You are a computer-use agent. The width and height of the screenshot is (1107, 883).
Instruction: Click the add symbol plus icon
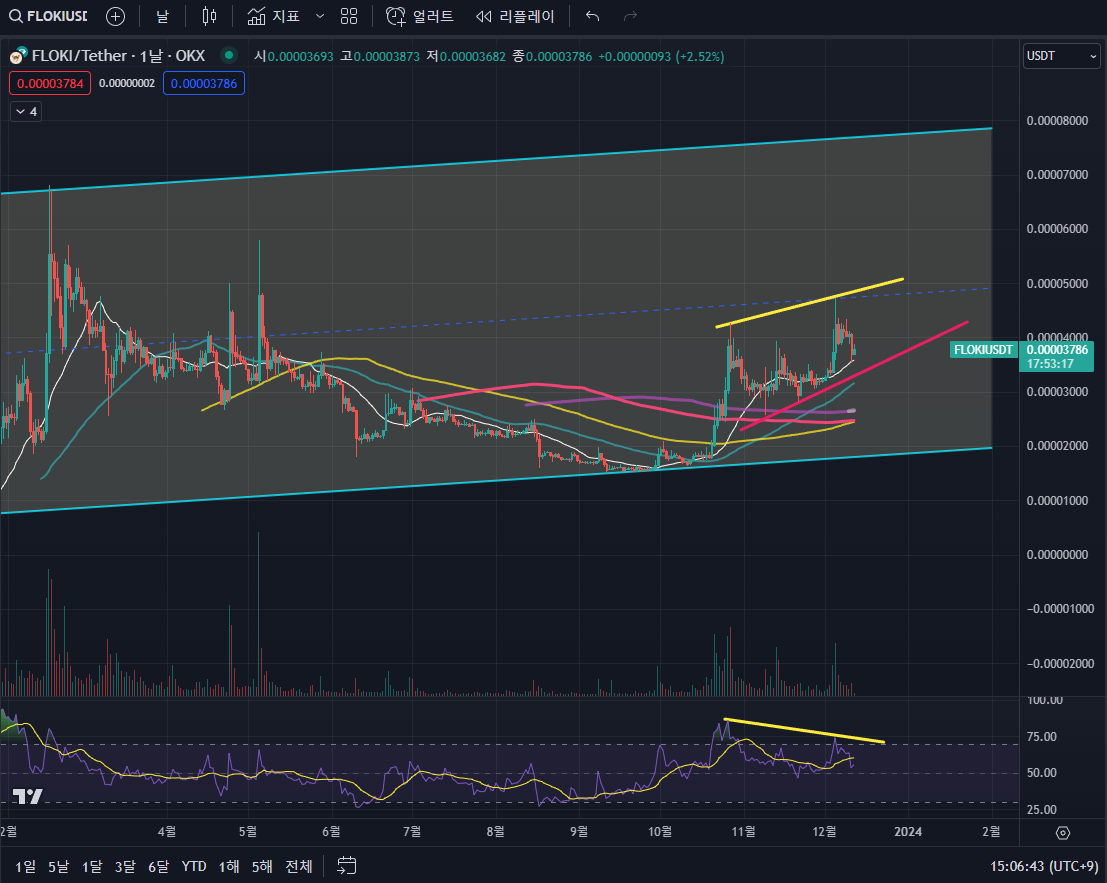click(116, 16)
